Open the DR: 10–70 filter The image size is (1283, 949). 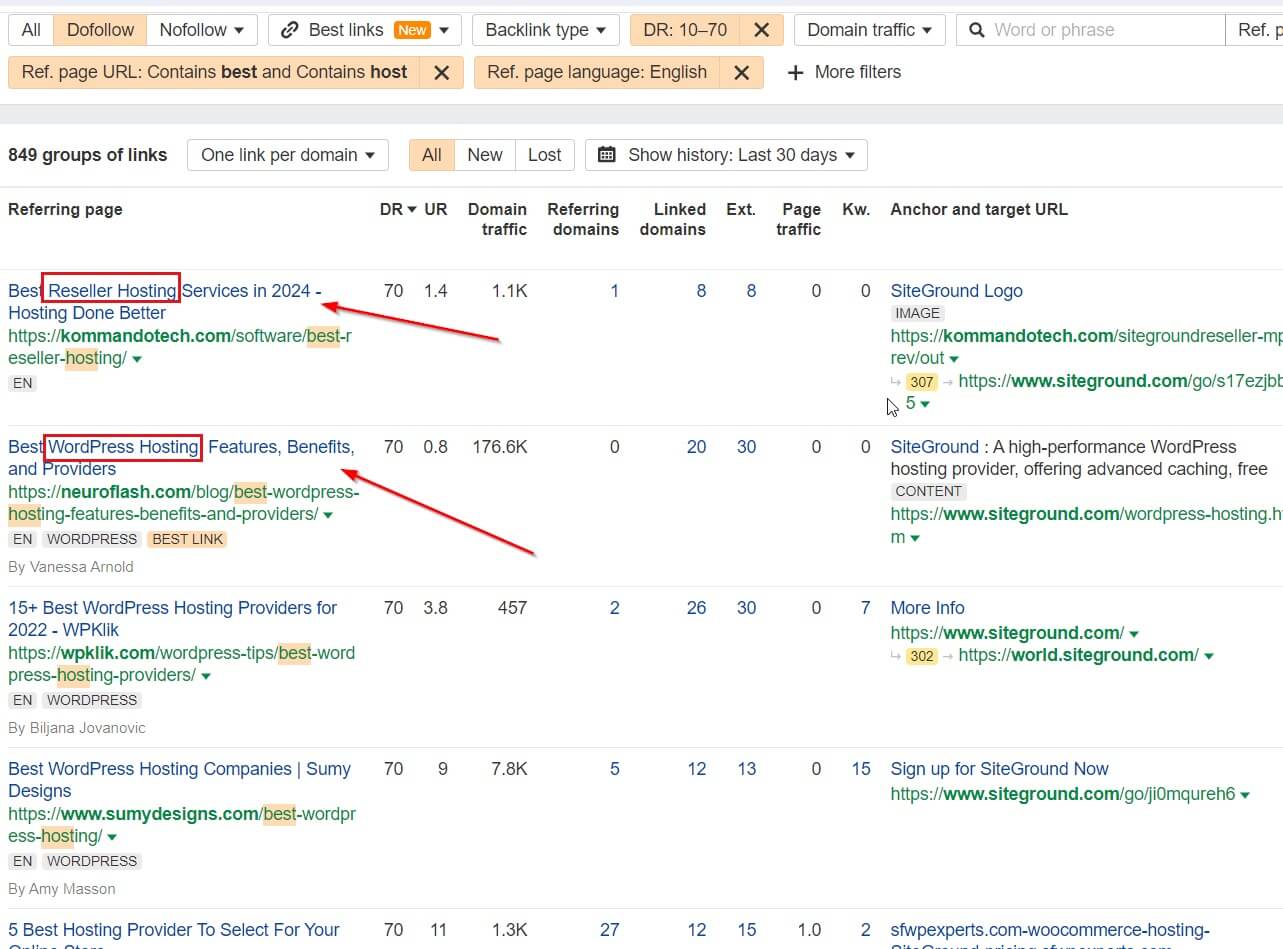coord(686,30)
